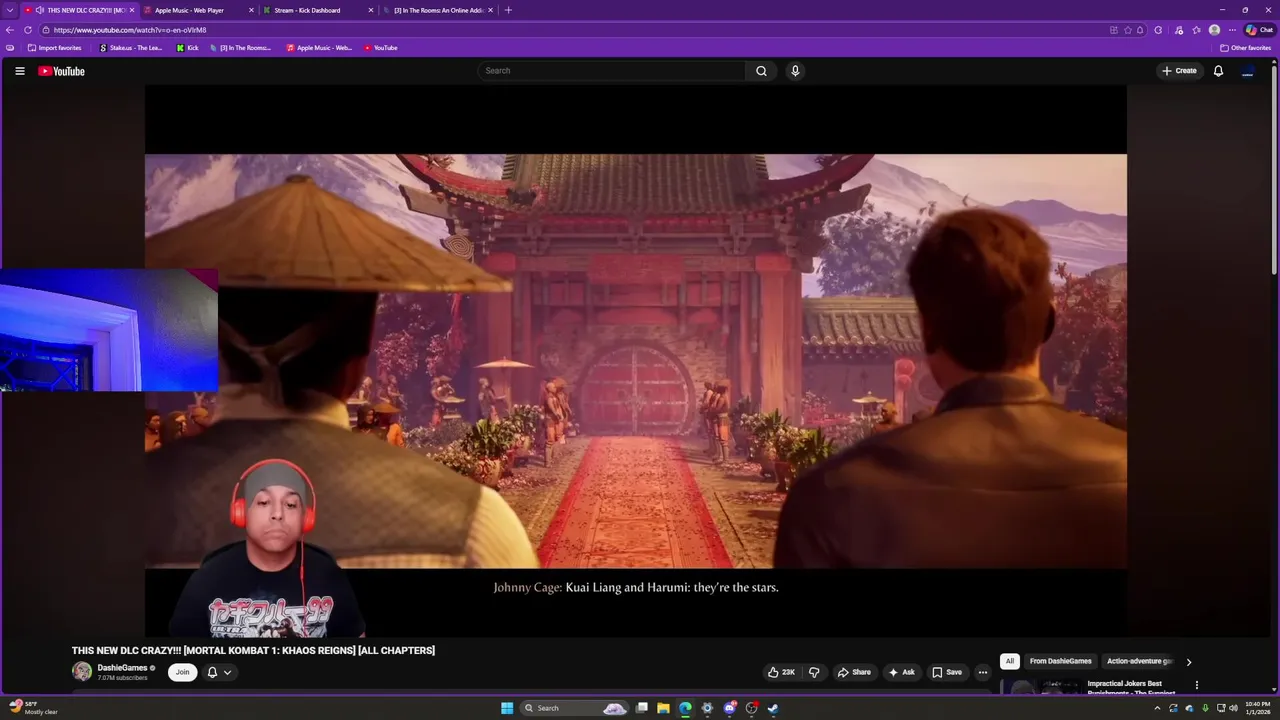Select the All filter chip
The height and width of the screenshot is (720, 1280).
click(1009, 661)
